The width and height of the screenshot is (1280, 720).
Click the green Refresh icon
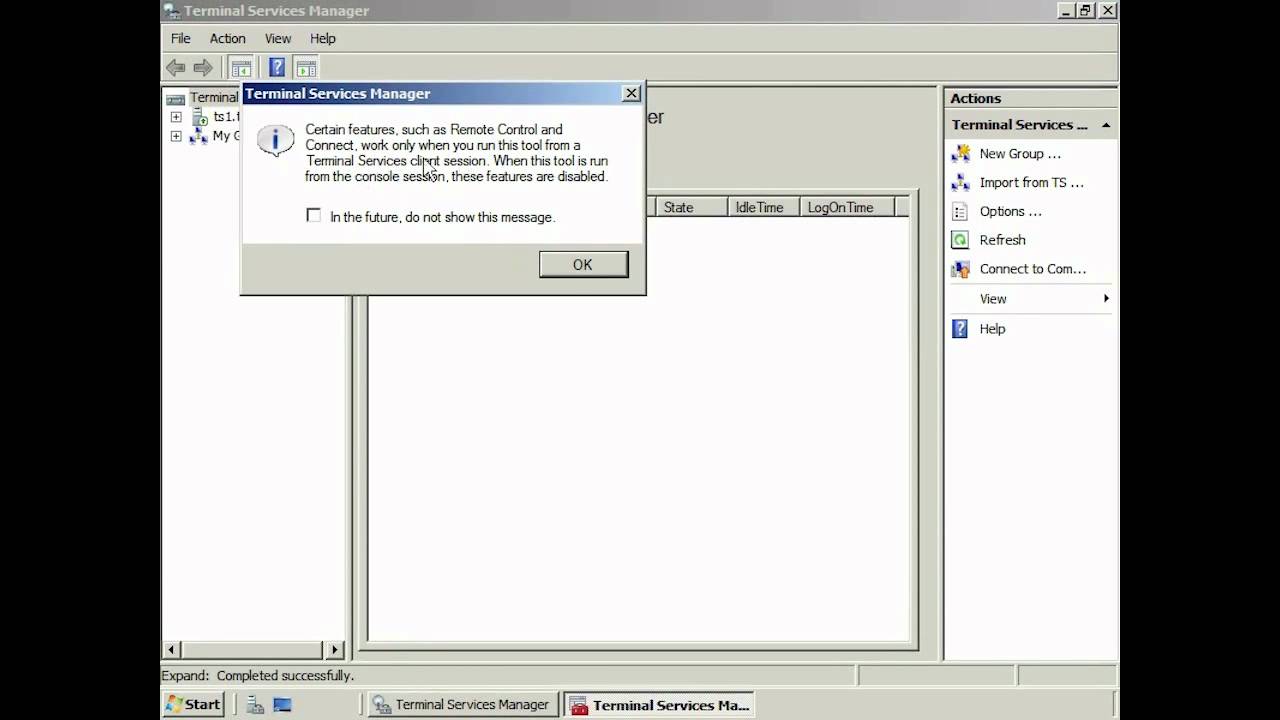(960, 240)
